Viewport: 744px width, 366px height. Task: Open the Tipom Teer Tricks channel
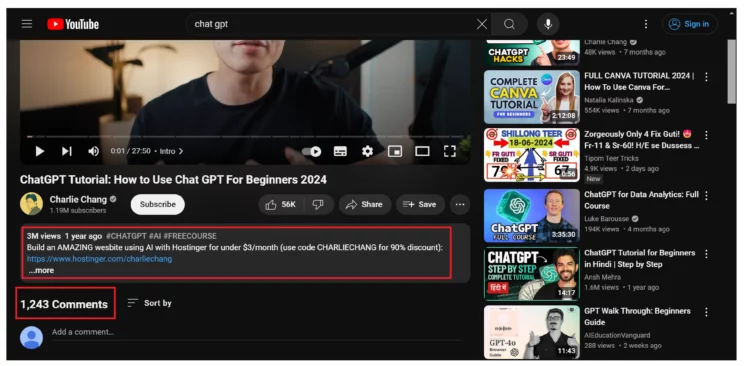coord(611,159)
